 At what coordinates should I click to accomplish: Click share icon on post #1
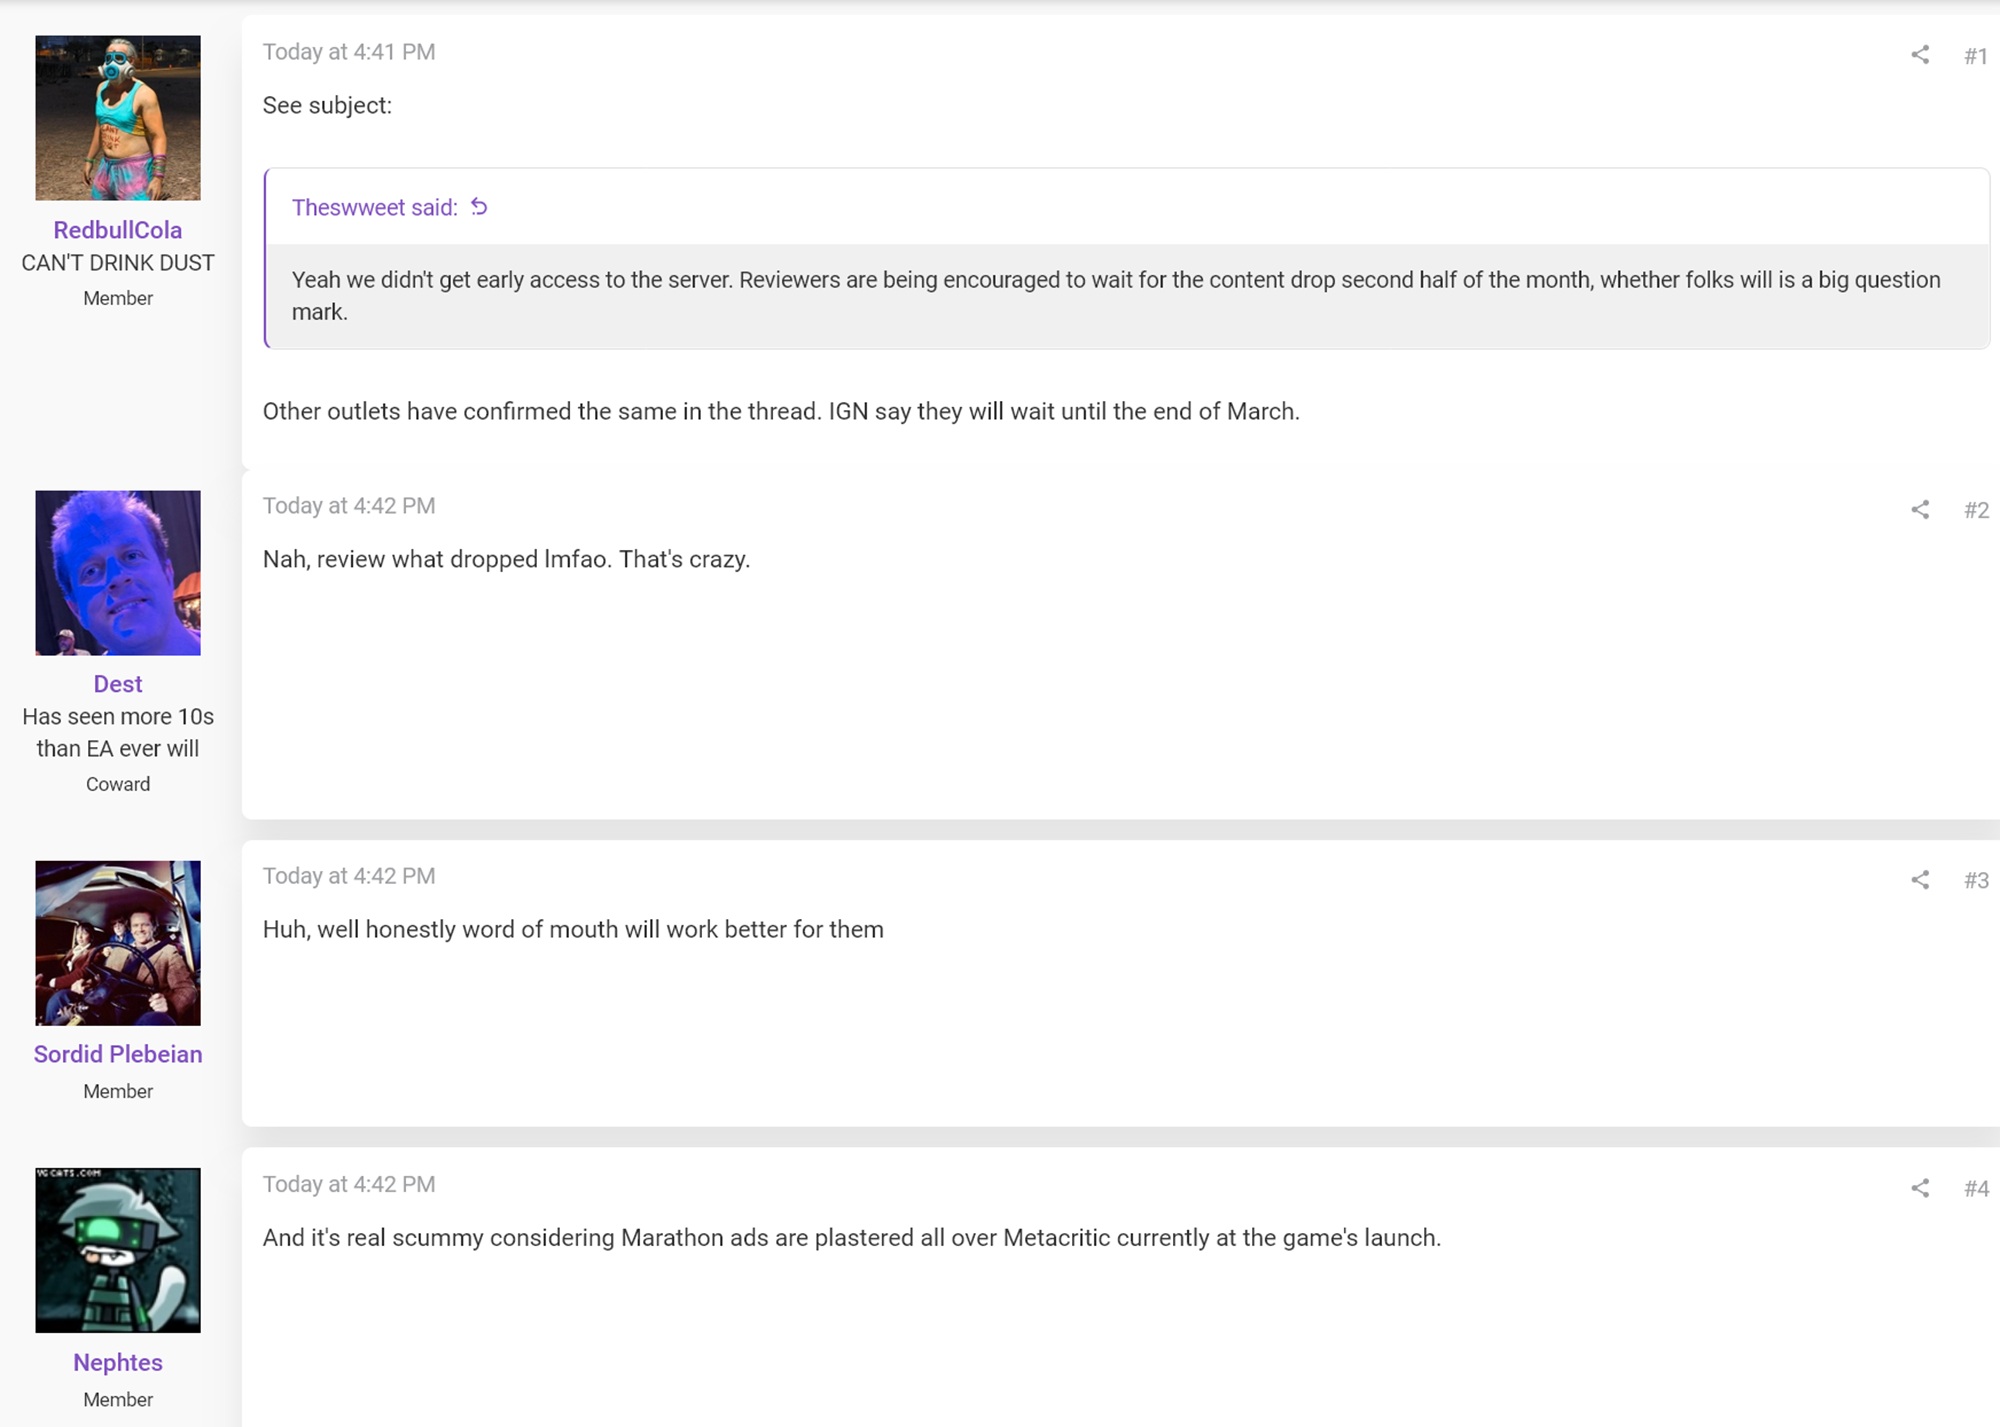1919,55
